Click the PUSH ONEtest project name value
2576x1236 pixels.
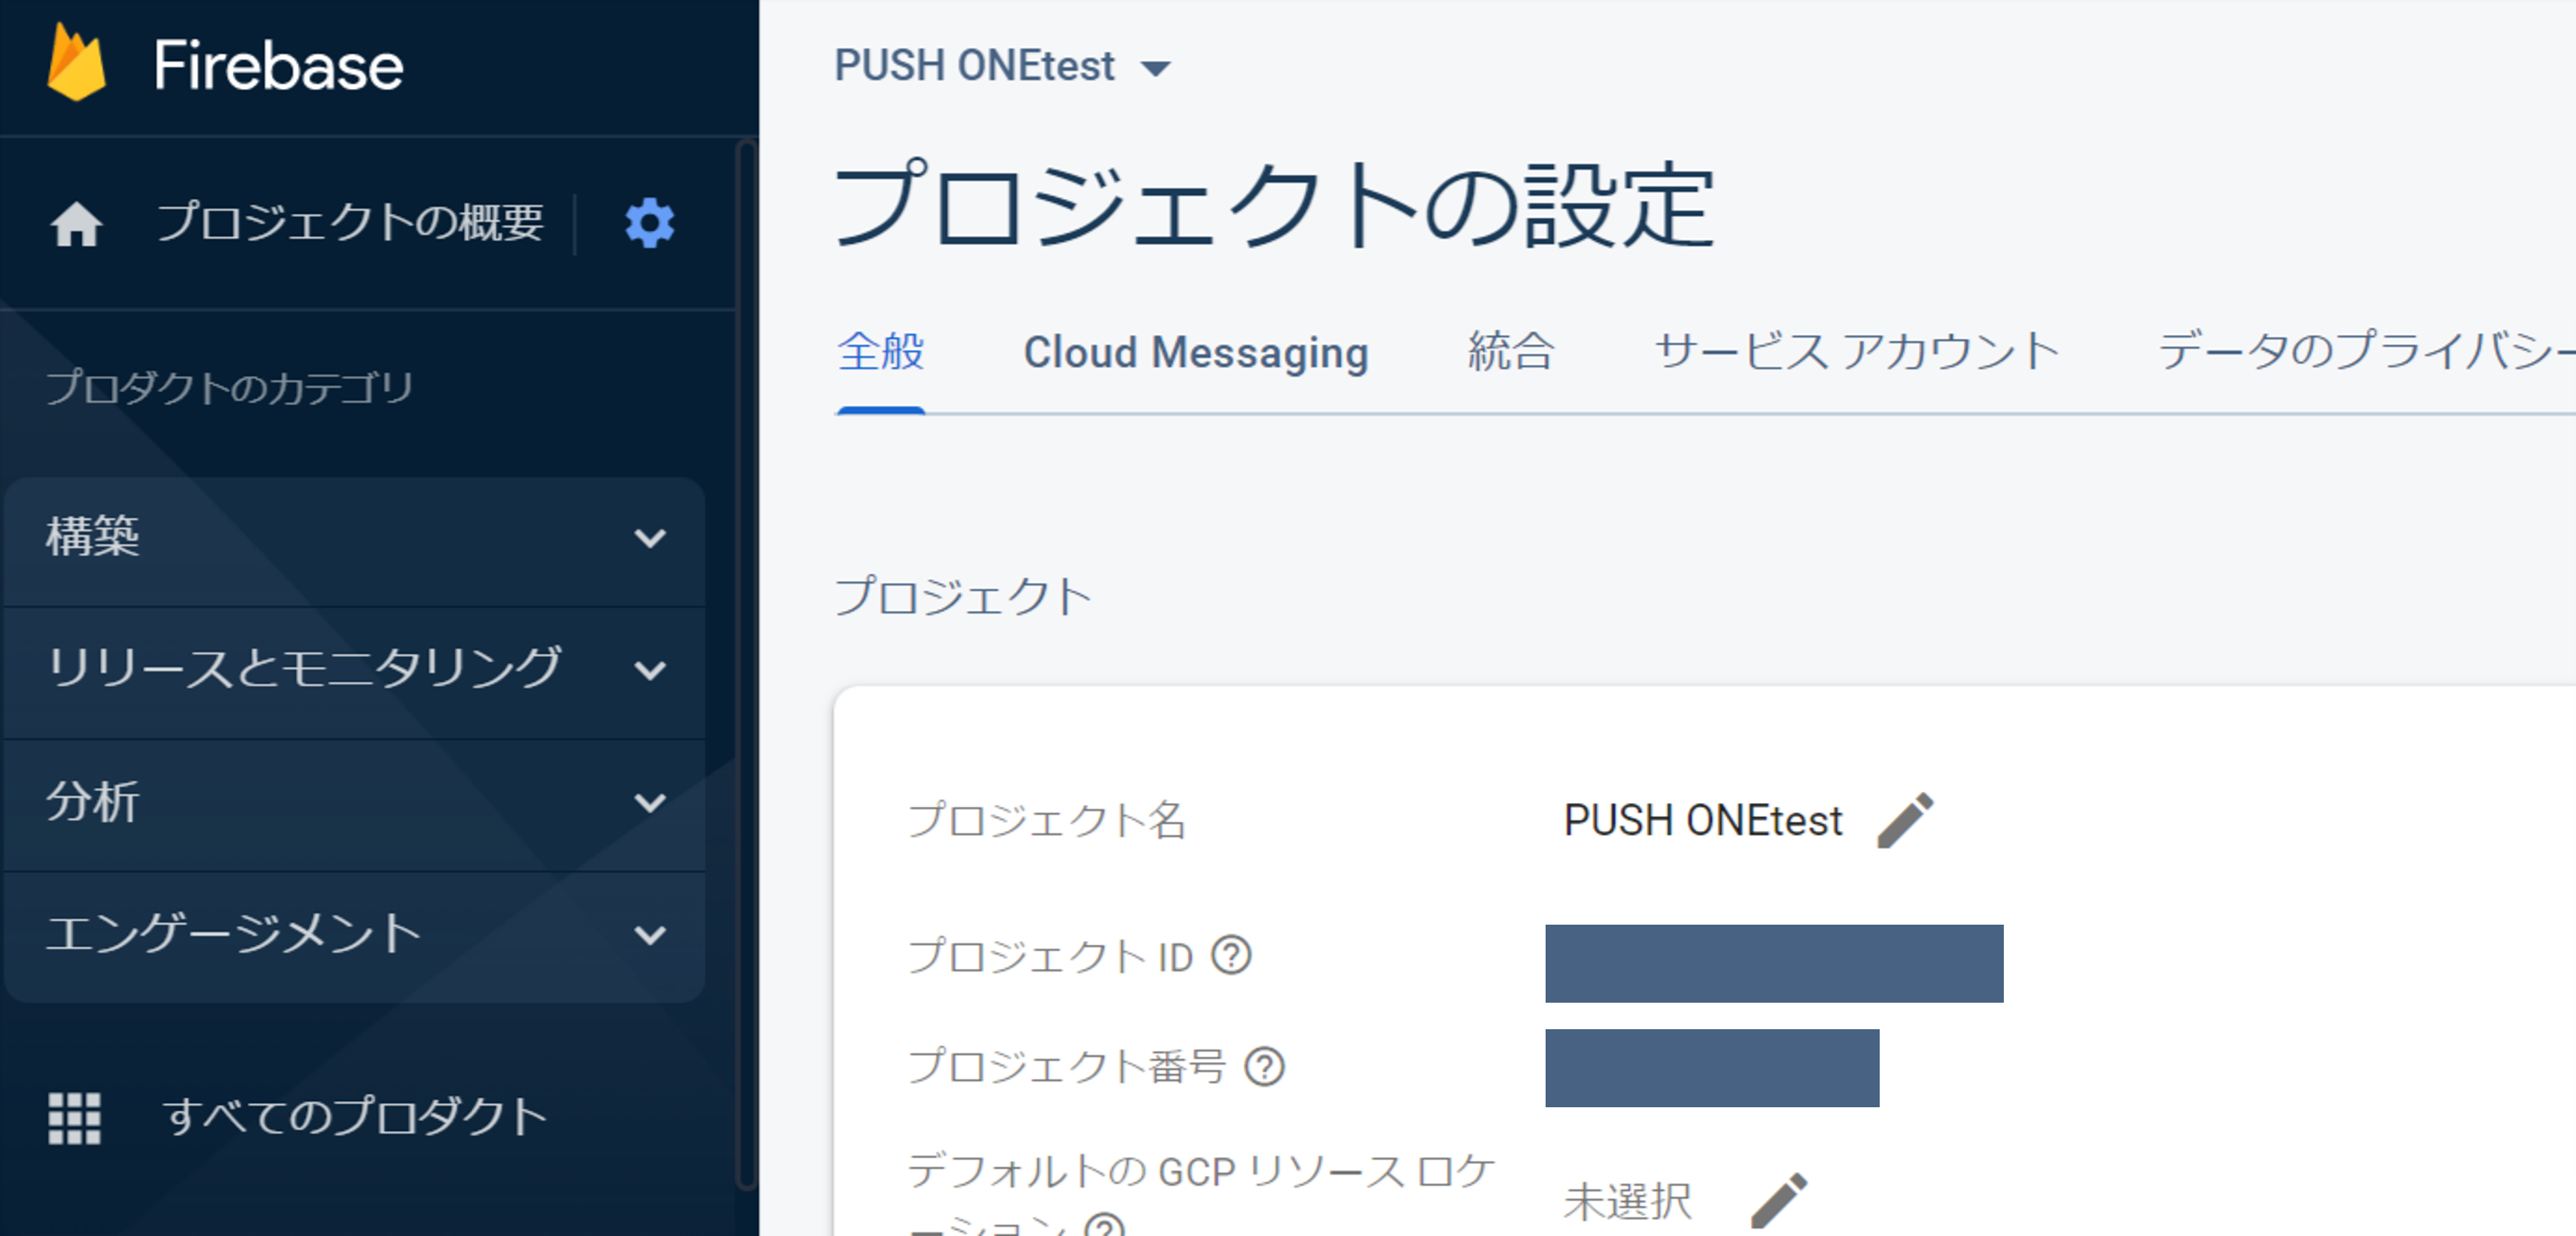coord(1702,821)
